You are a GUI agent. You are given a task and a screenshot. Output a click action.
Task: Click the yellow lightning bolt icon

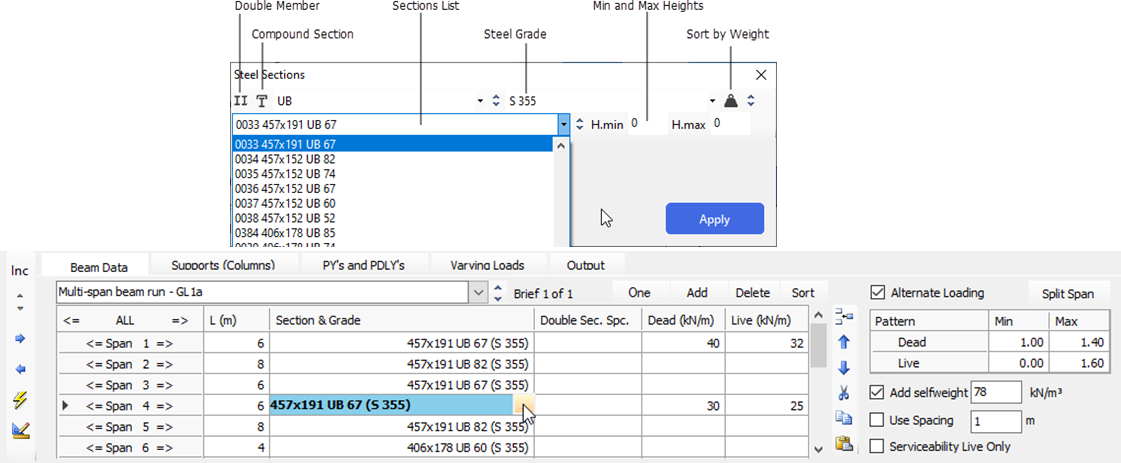tap(20, 400)
